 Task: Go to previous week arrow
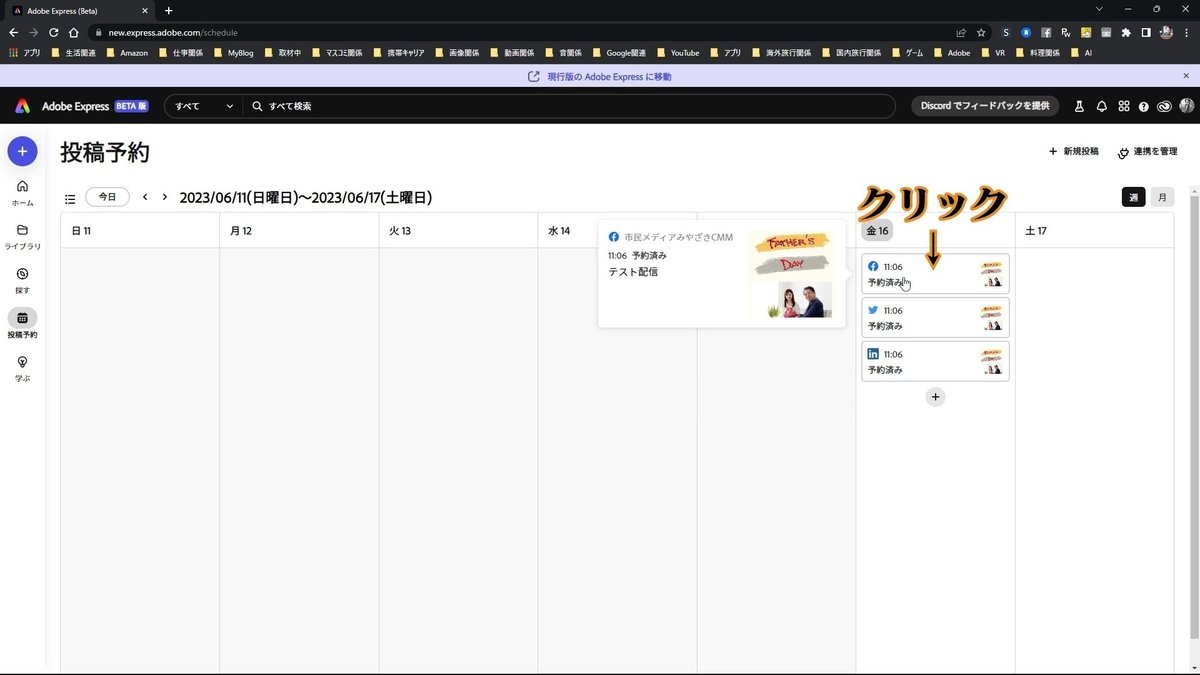pyautogui.click(x=145, y=197)
